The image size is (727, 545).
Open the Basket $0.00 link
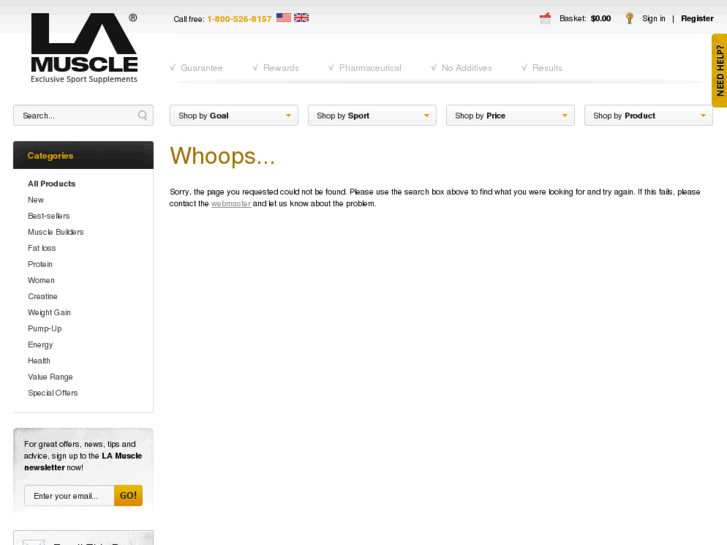click(585, 19)
